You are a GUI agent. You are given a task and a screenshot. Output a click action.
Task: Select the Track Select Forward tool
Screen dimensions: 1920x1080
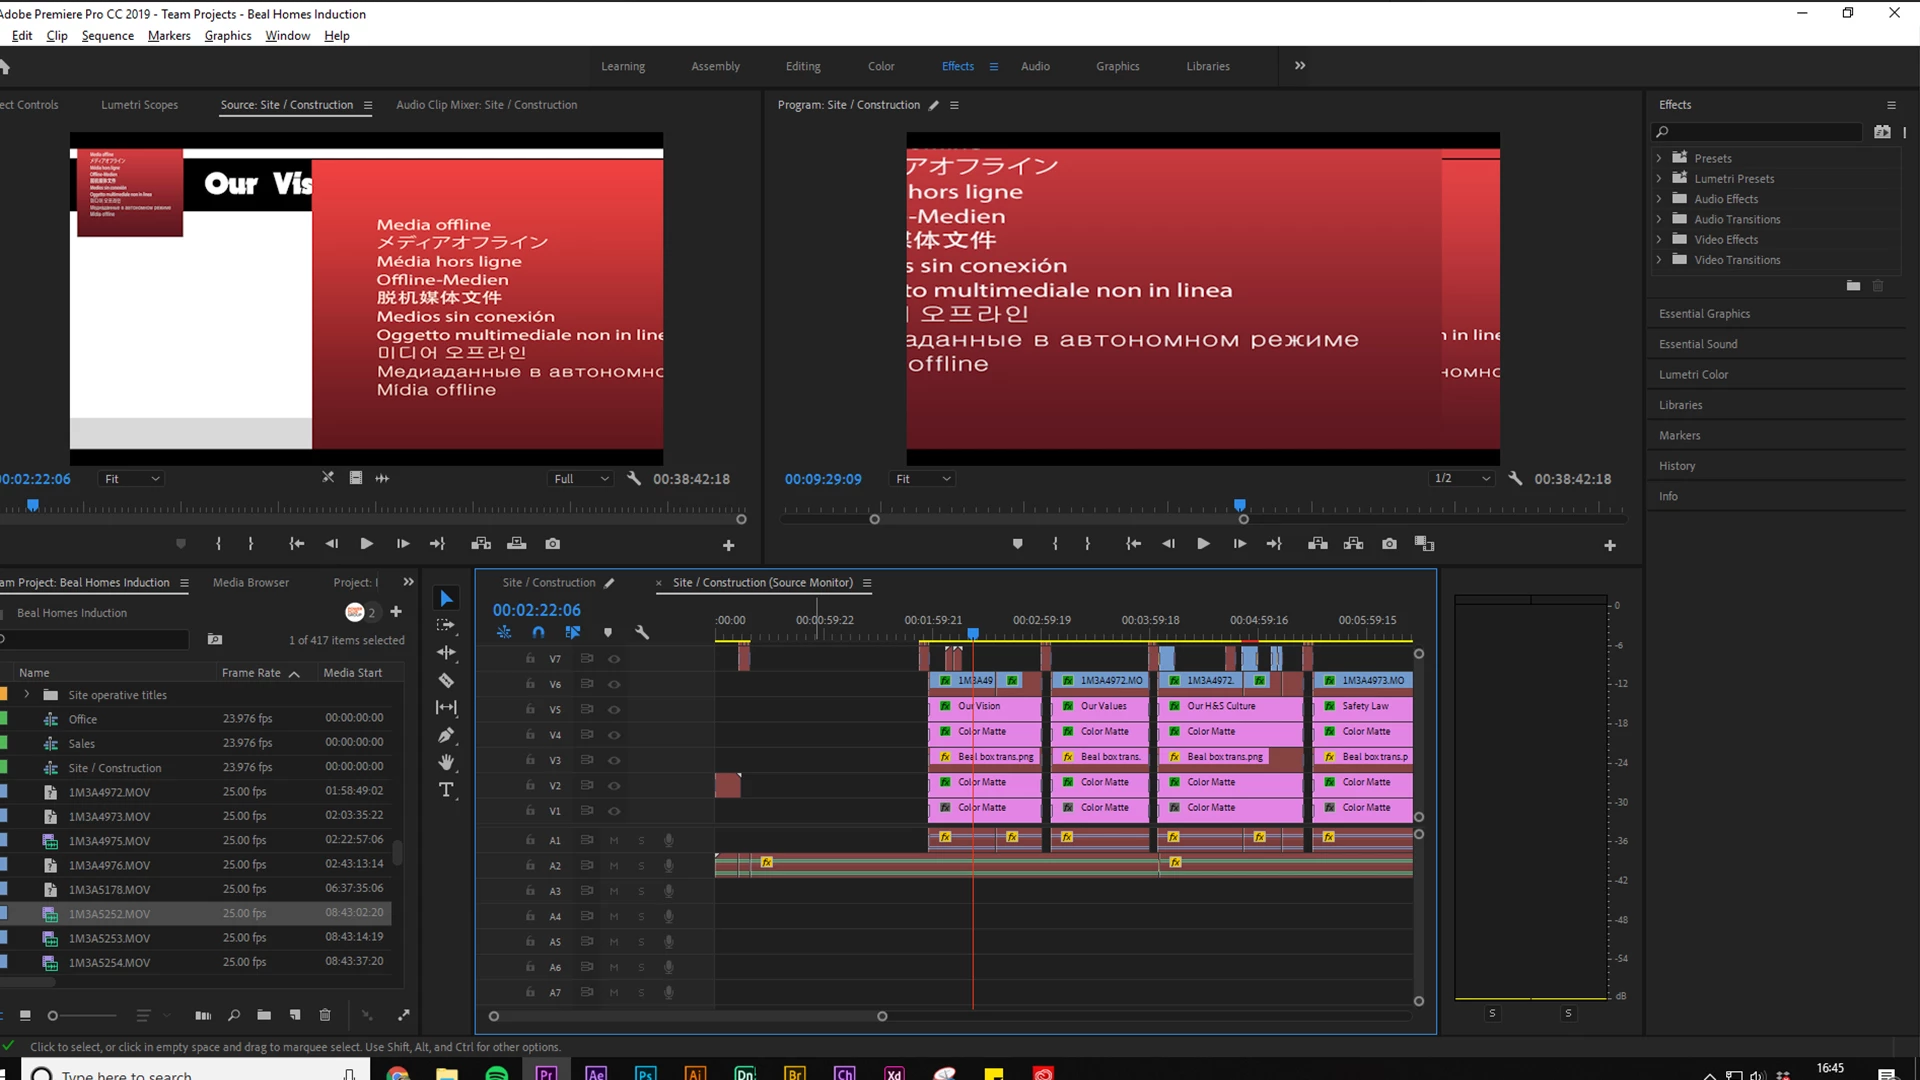coord(446,625)
